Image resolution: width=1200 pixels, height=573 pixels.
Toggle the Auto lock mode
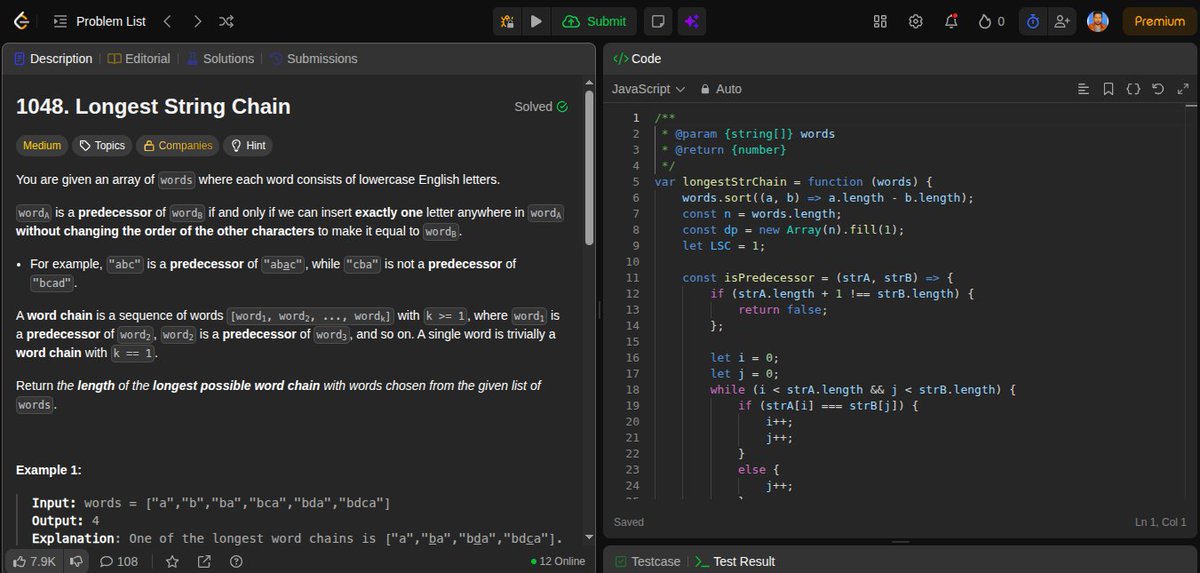721,89
